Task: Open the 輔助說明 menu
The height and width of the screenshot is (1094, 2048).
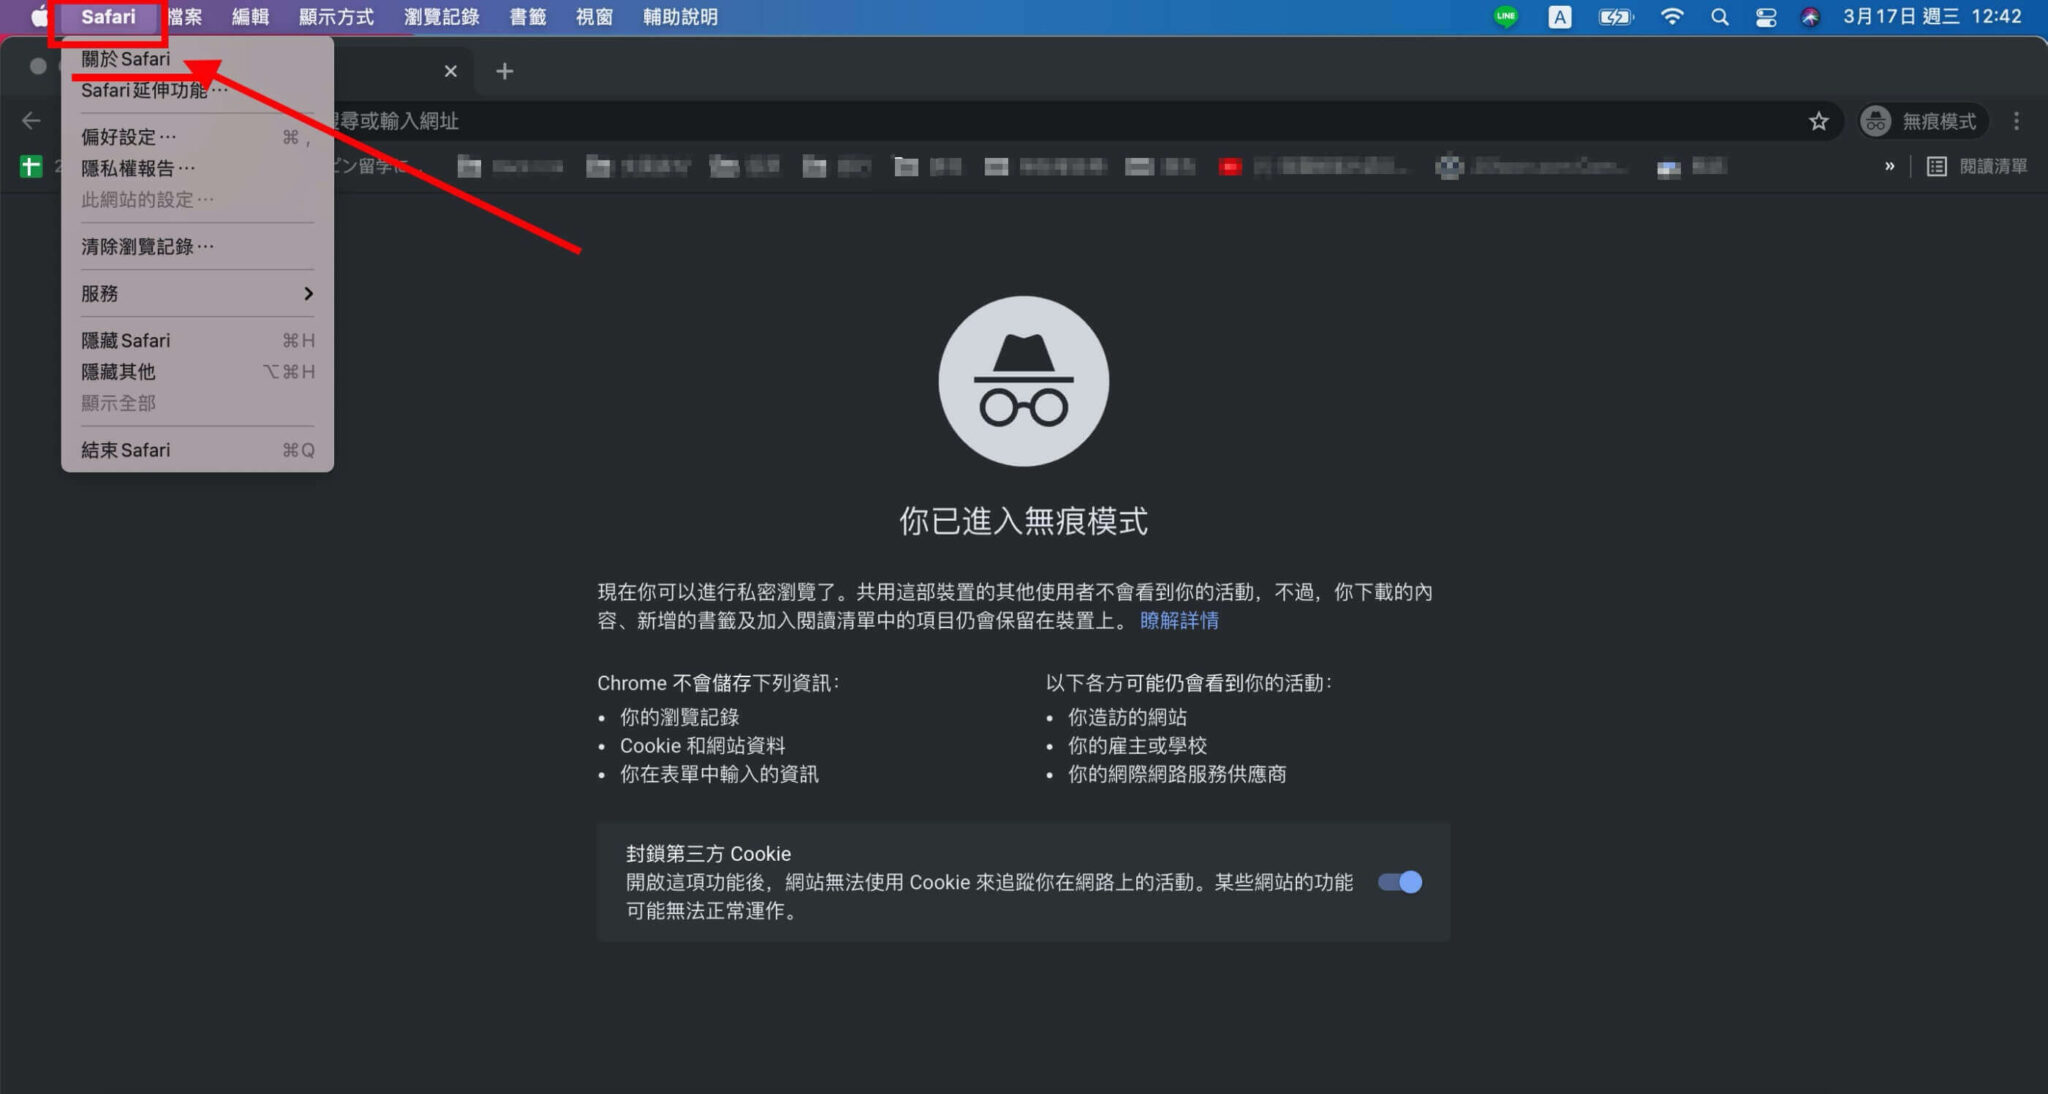Action: [680, 17]
